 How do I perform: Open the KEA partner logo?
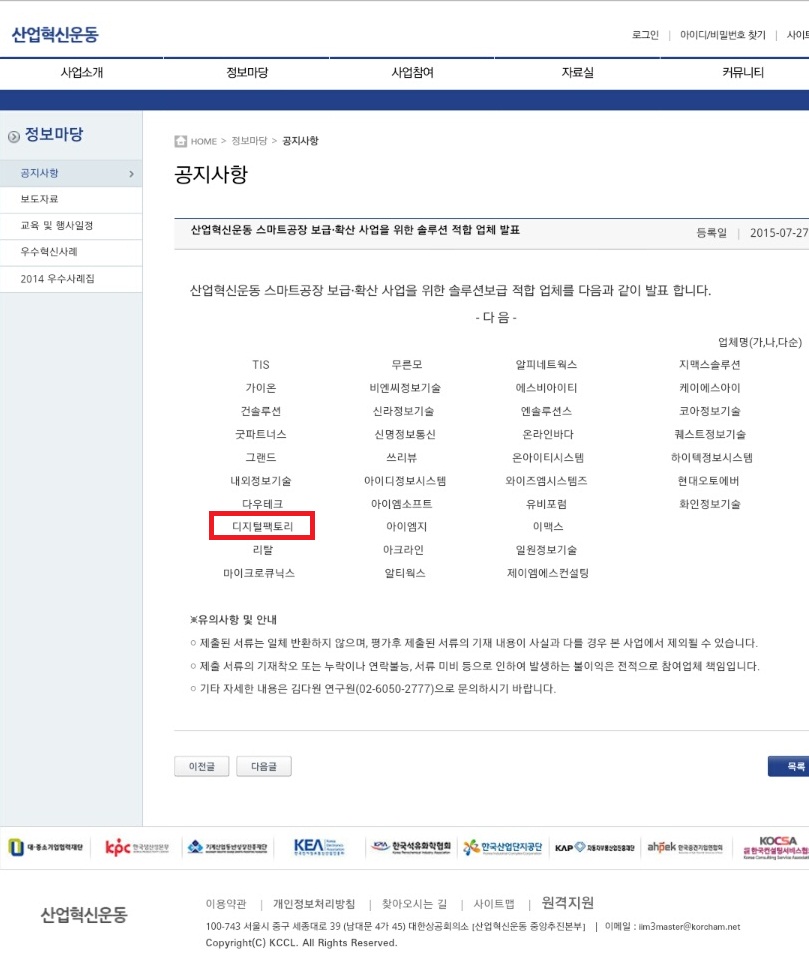point(318,847)
